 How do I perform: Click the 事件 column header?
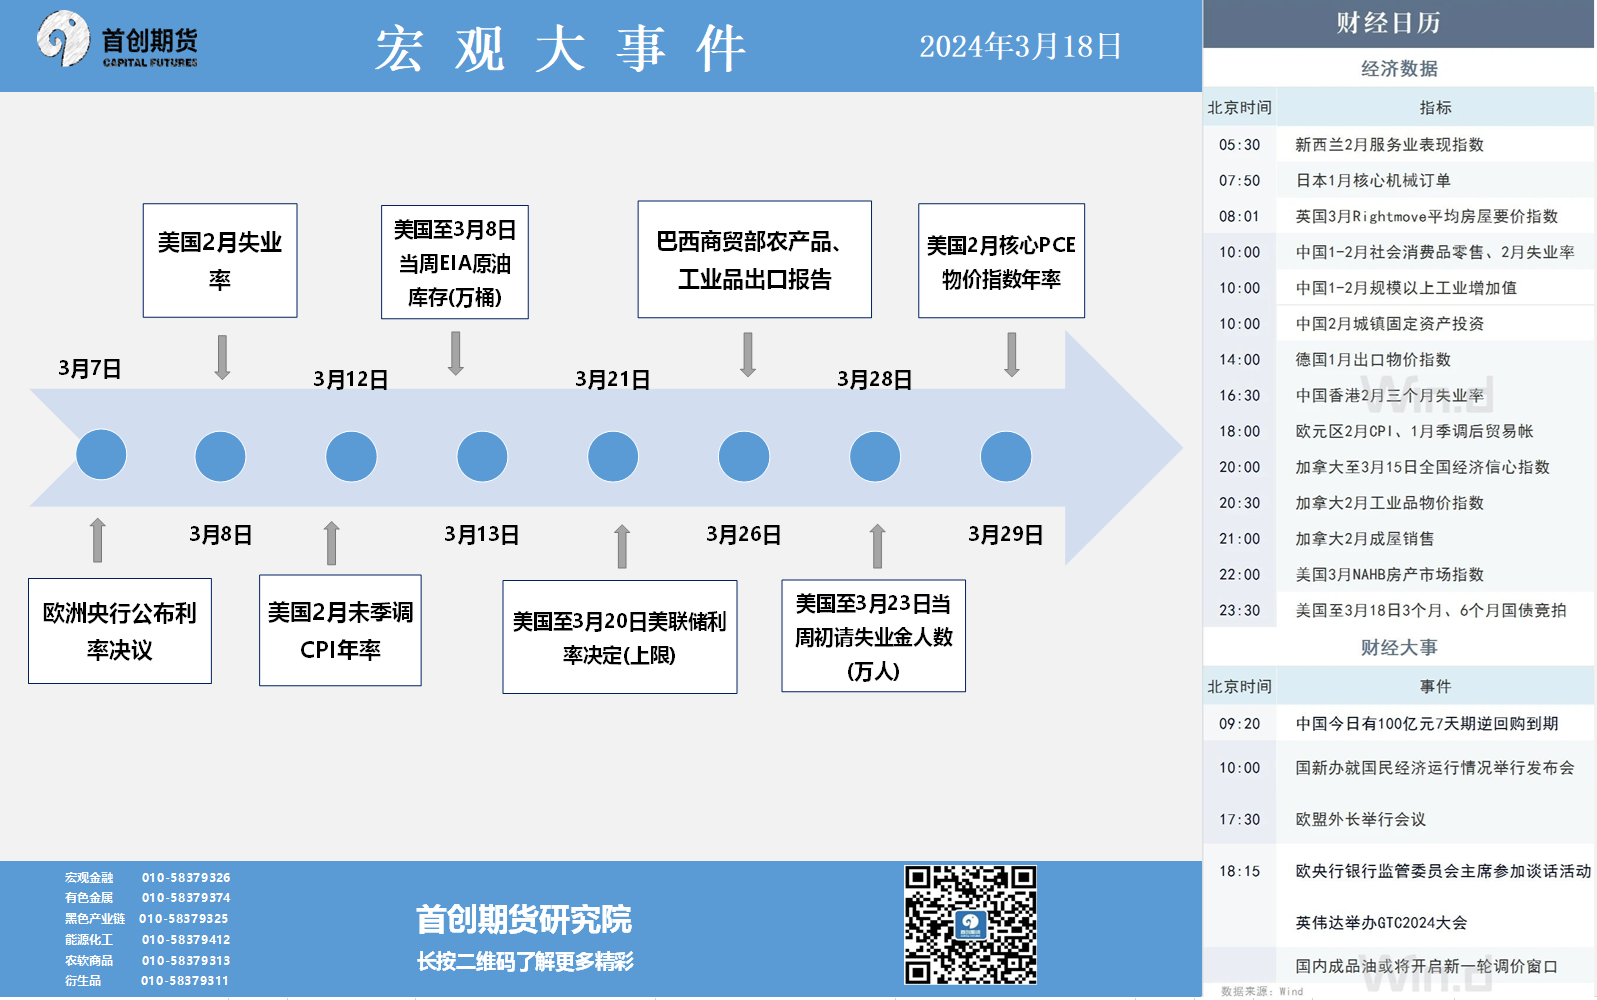1435,686
